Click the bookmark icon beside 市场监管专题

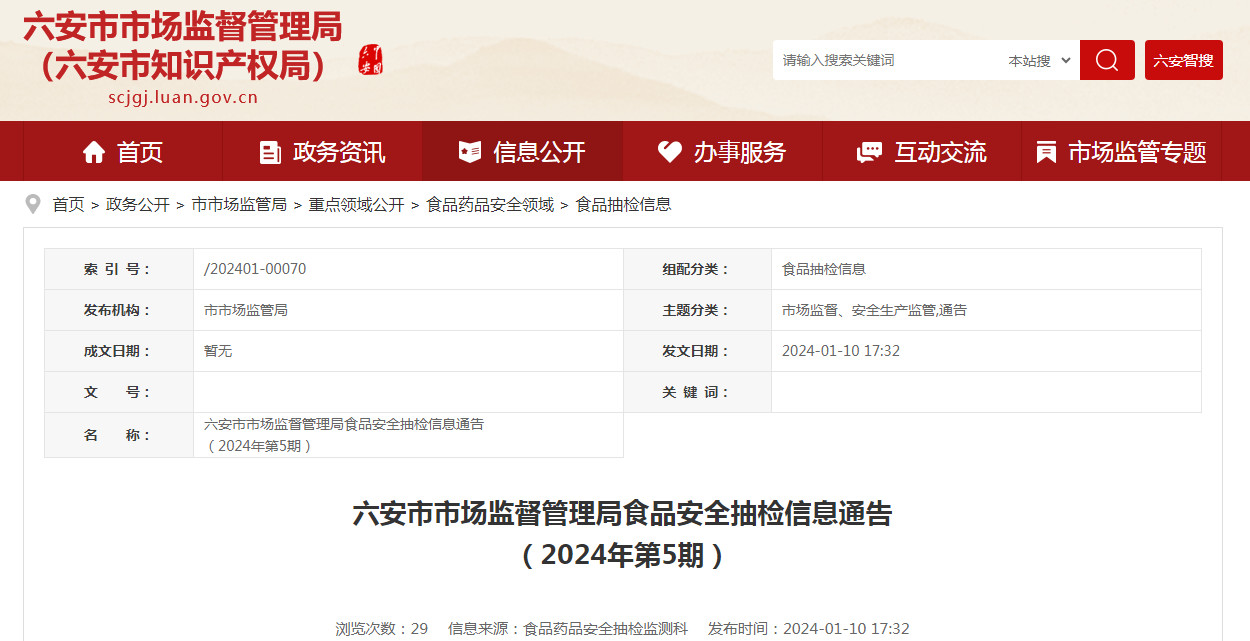[x=1046, y=152]
